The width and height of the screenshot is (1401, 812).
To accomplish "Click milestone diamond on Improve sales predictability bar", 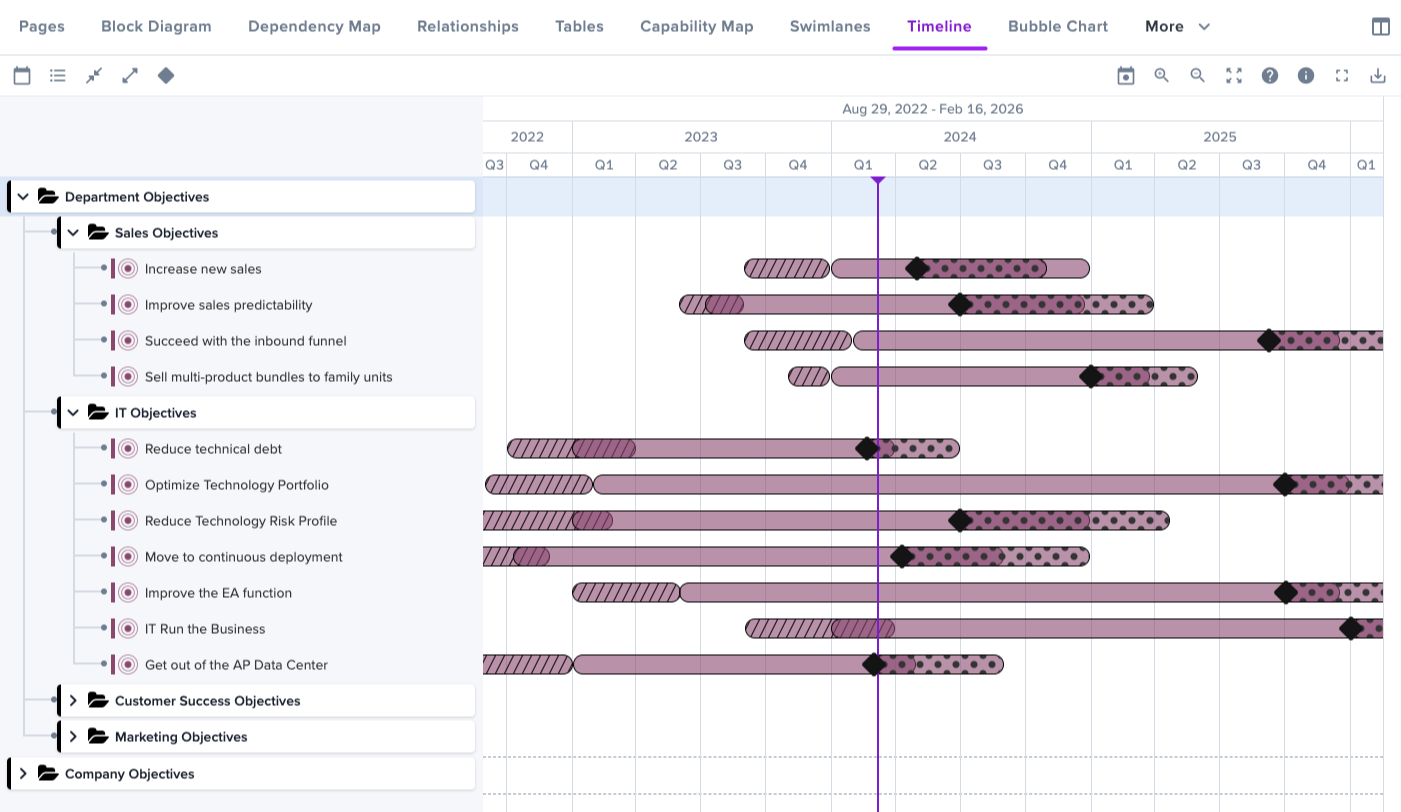I will (960, 304).
